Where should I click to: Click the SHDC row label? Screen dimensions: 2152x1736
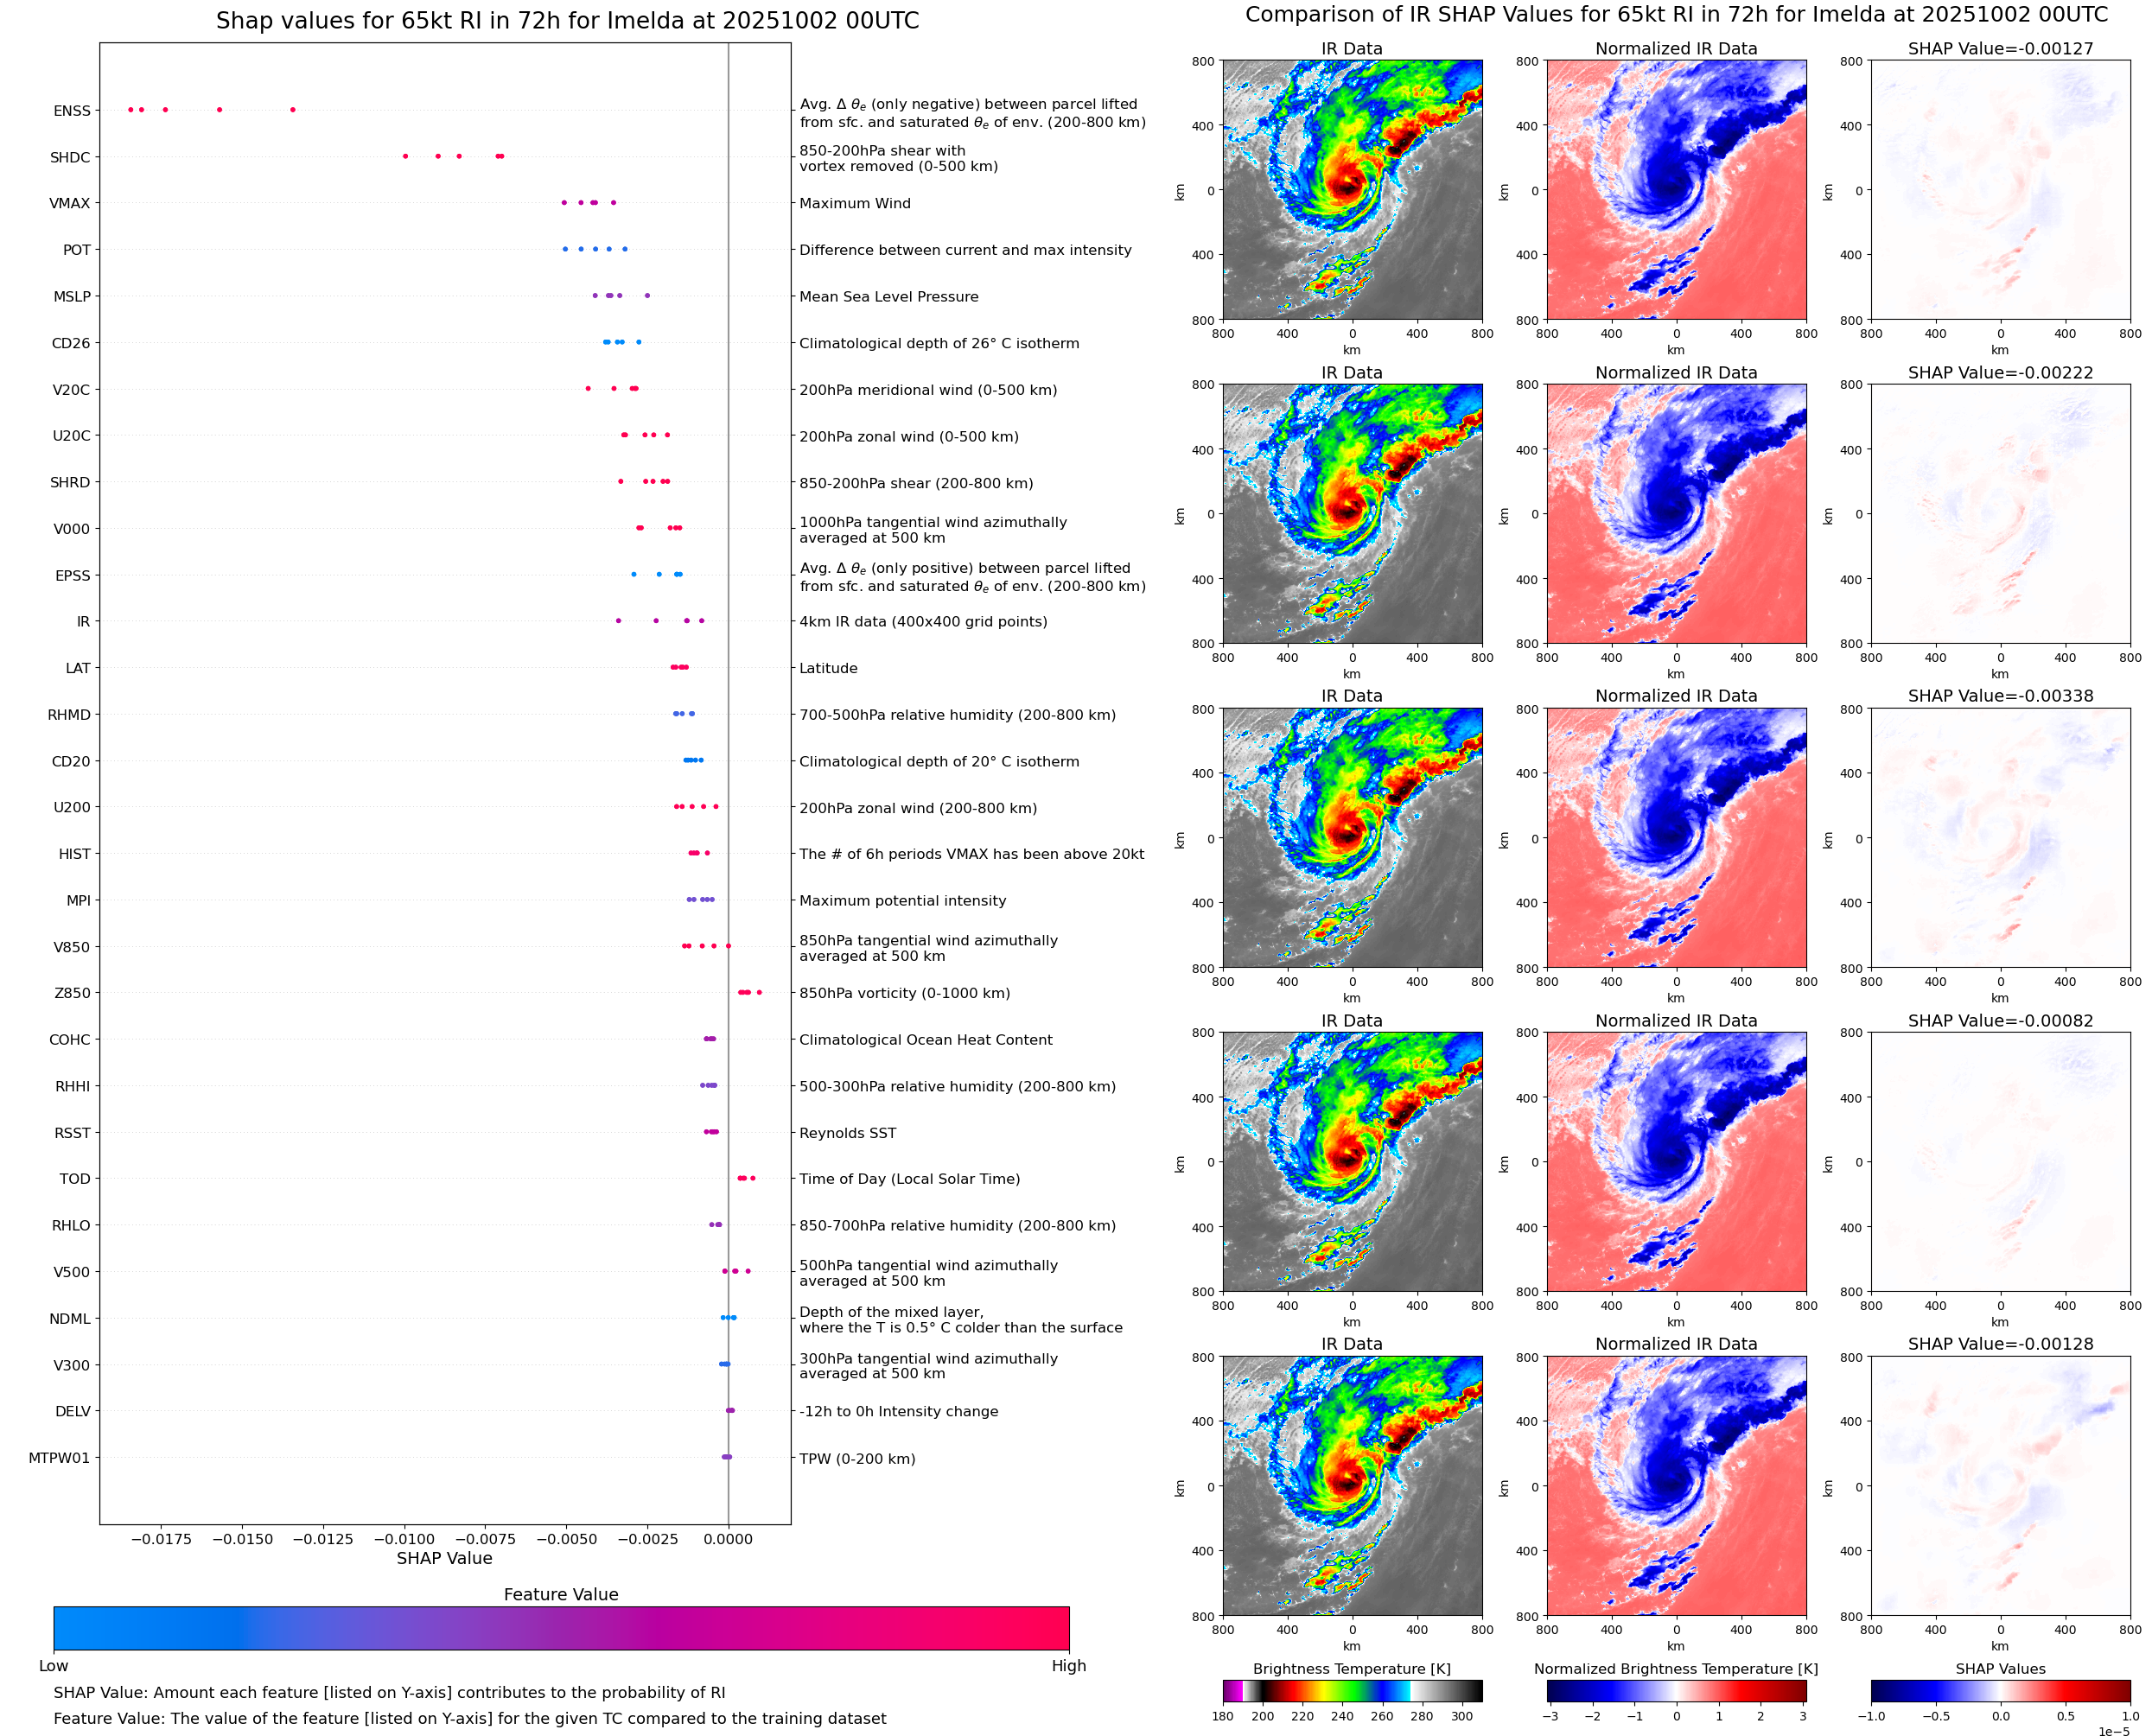click(70, 157)
